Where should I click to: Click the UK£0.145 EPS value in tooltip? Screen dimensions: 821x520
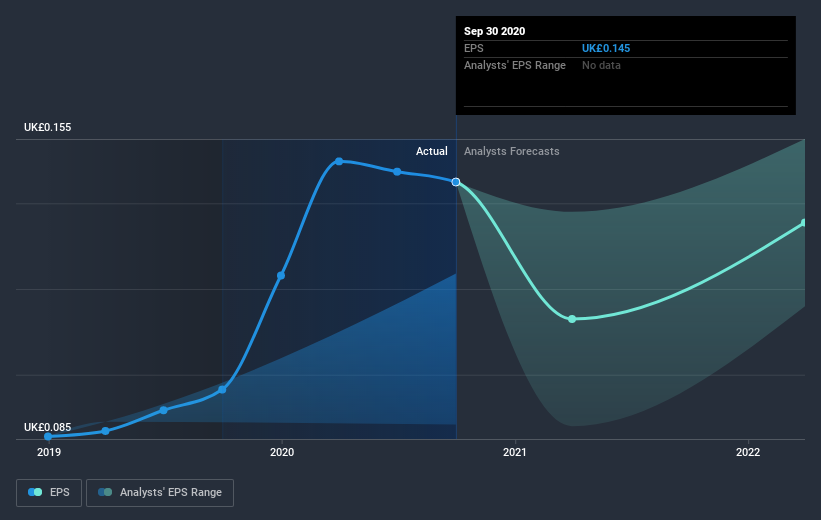point(606,48)
